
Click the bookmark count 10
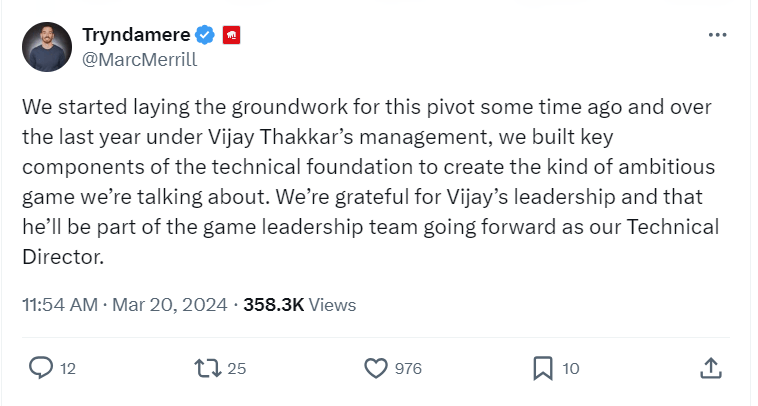click(x=571, y=369)
